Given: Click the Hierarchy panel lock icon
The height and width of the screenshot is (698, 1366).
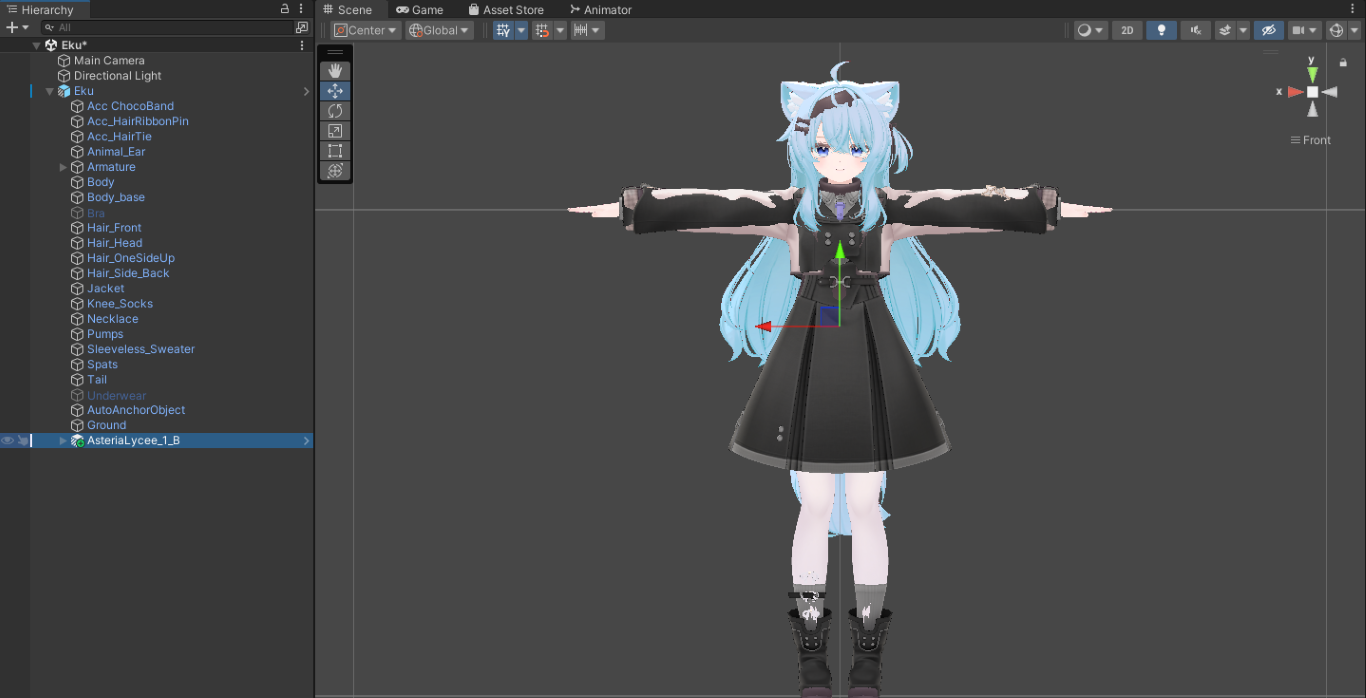Looking at the screenshot, I should coord(285,9).
